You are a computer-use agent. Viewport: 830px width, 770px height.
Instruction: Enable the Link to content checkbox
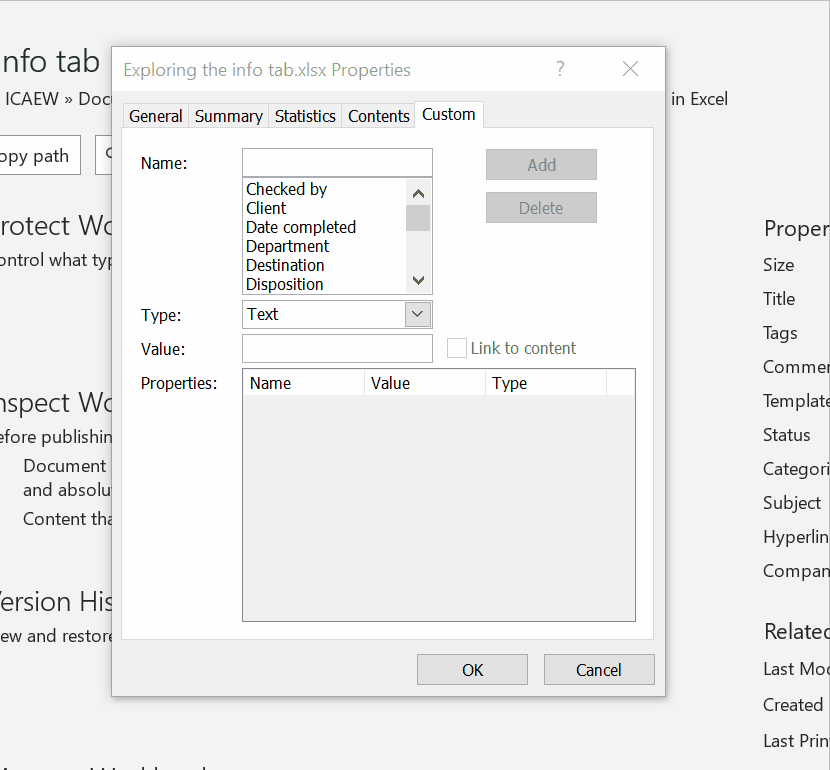(457, 348)
